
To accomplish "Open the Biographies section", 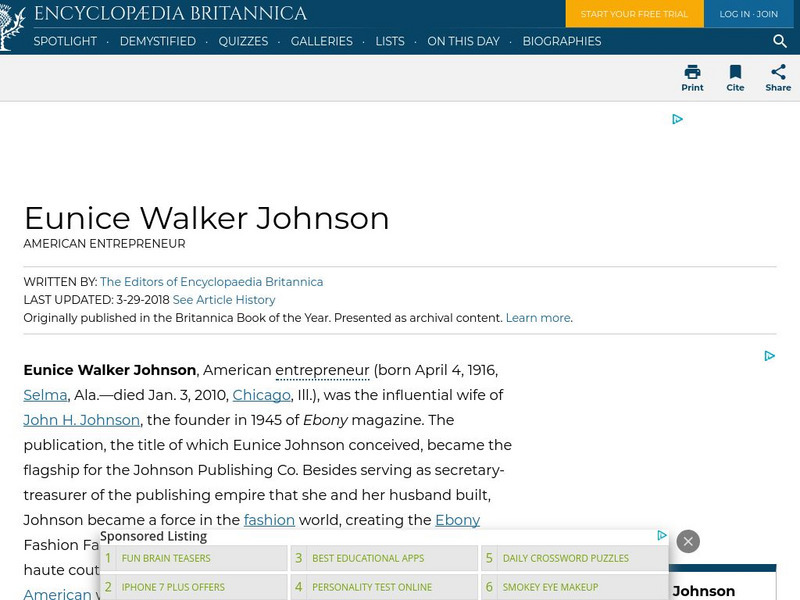I will click(x=562, y=41).
